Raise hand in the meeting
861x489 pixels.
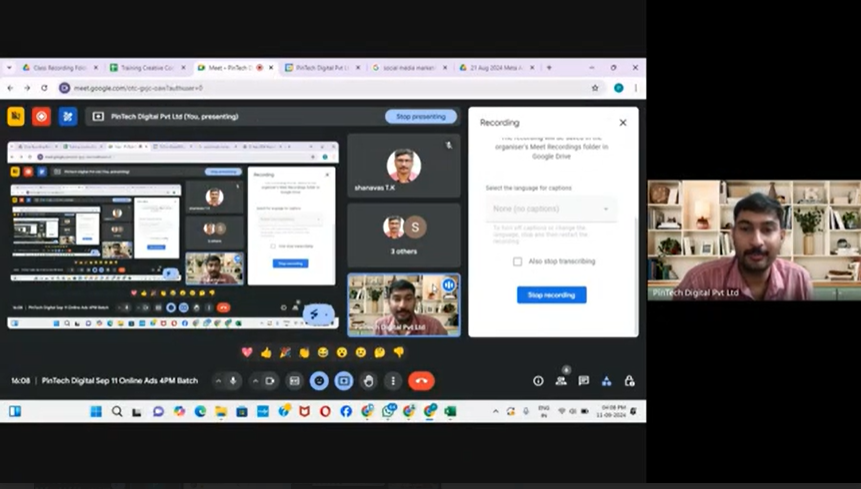click(368, 381)
